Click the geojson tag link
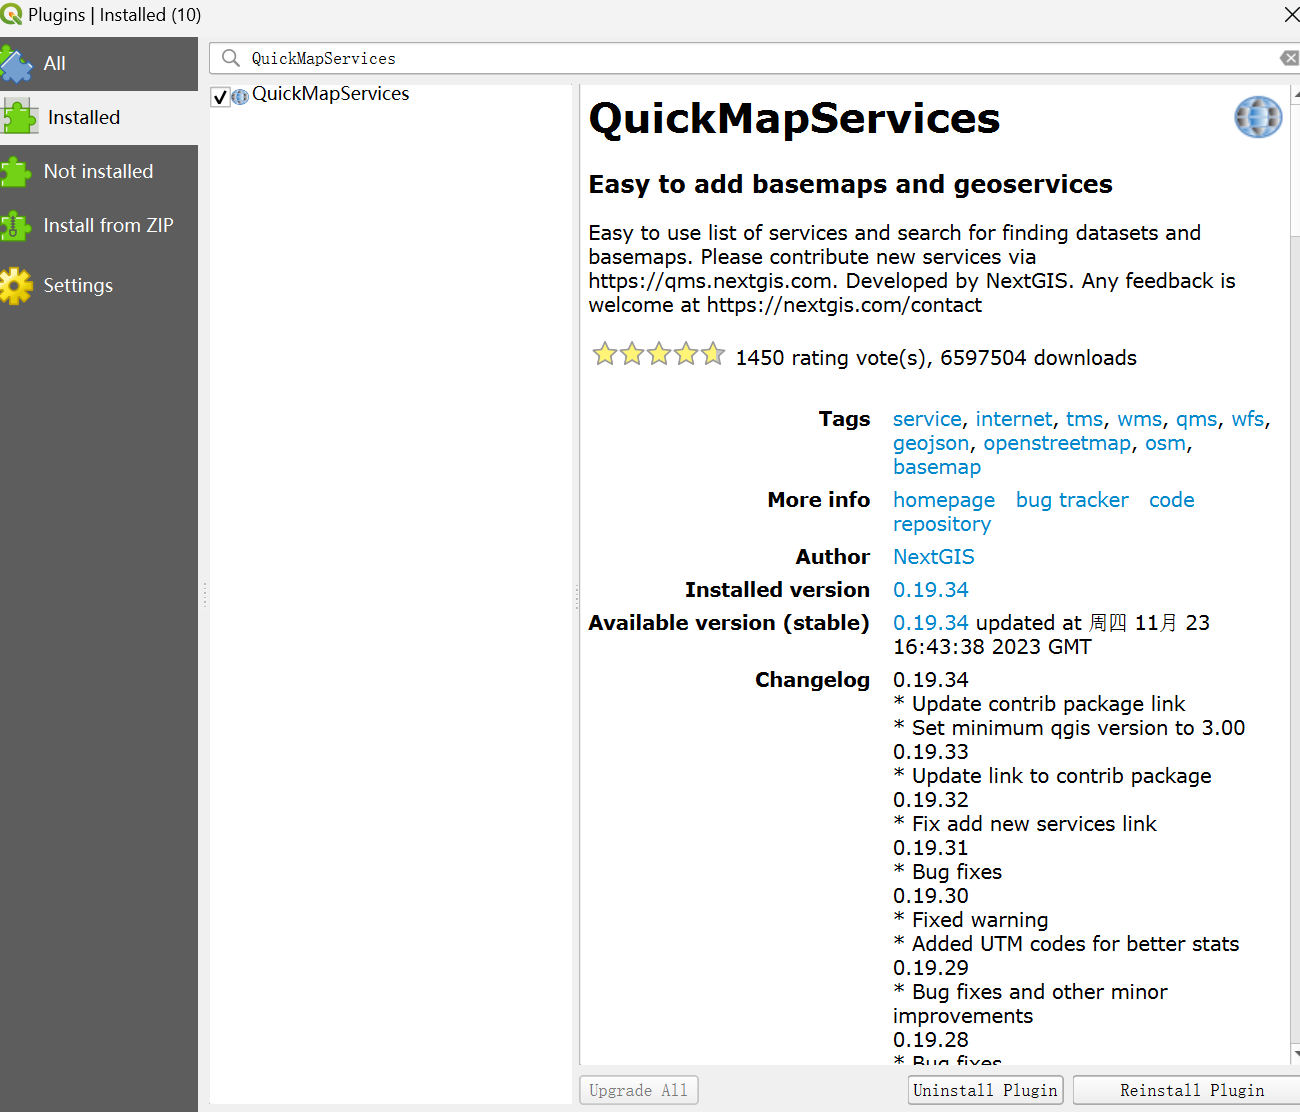 (931, 443)
